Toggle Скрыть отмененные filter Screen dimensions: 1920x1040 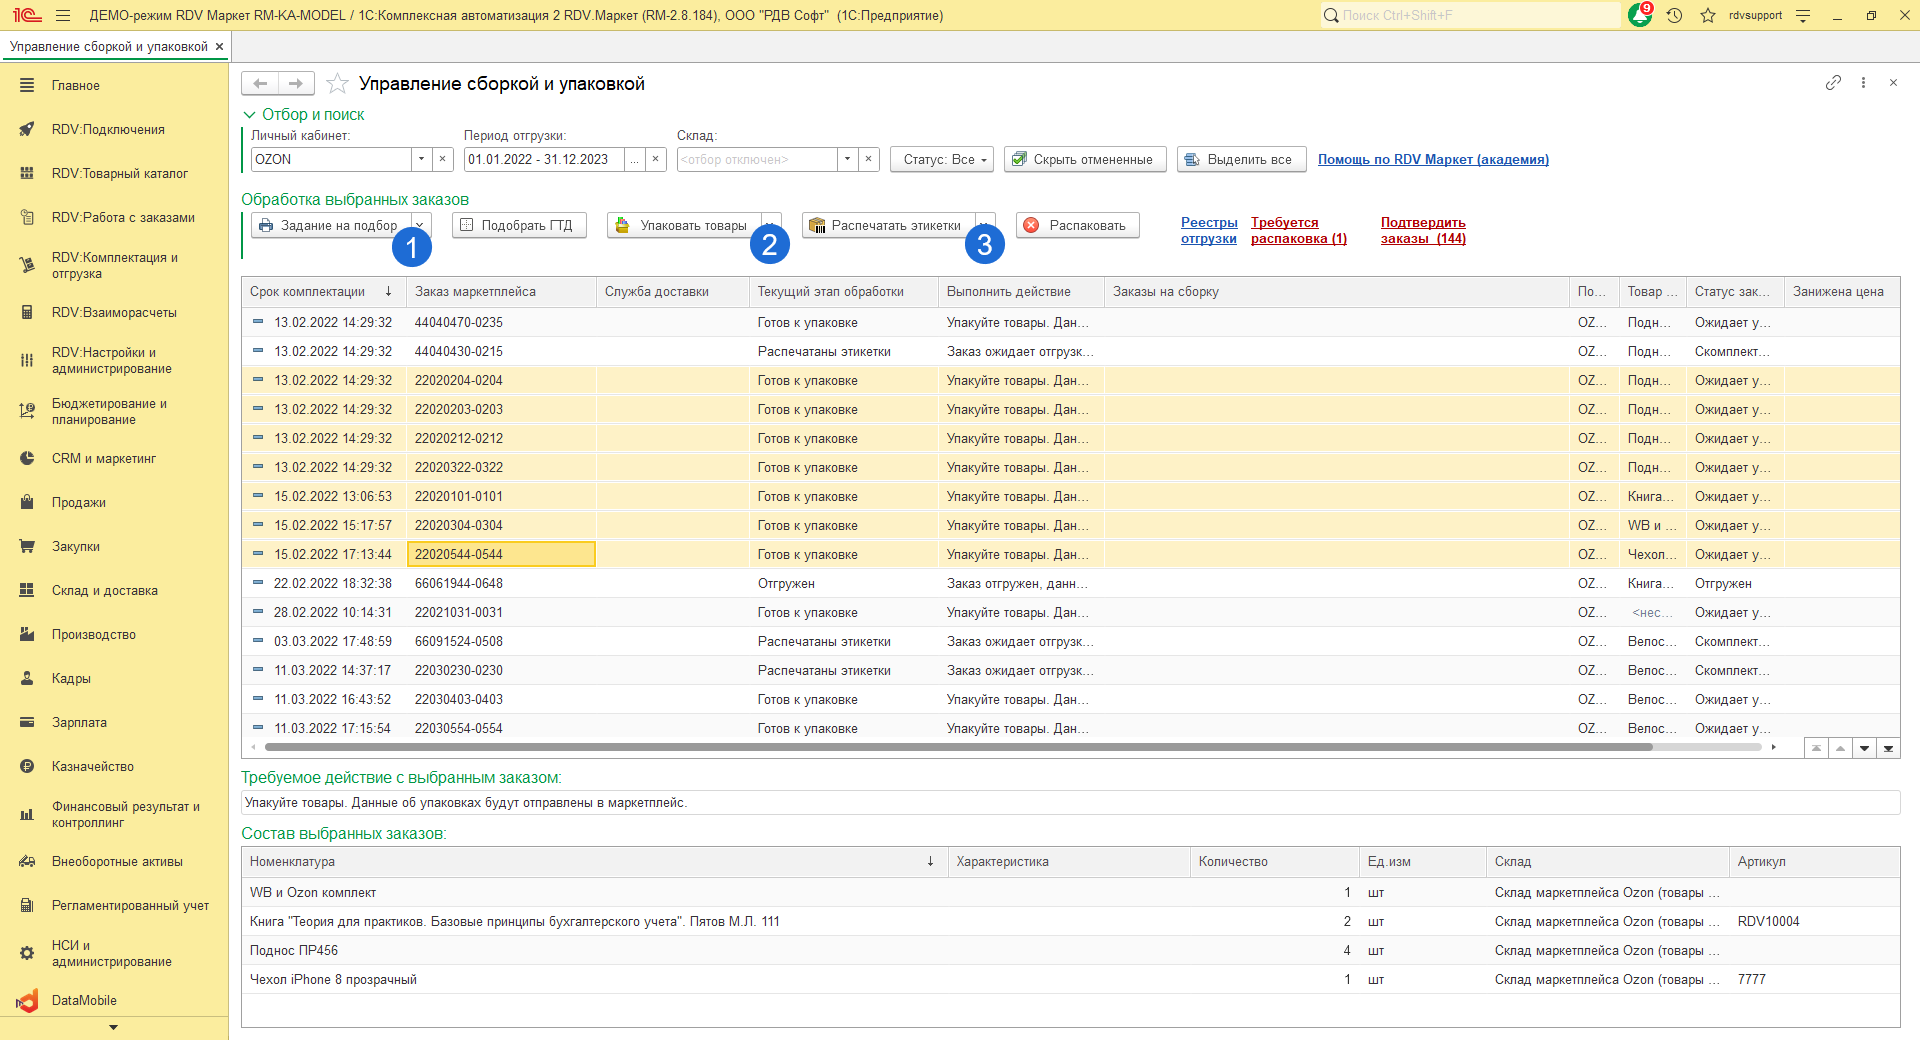pos(1084,160)
